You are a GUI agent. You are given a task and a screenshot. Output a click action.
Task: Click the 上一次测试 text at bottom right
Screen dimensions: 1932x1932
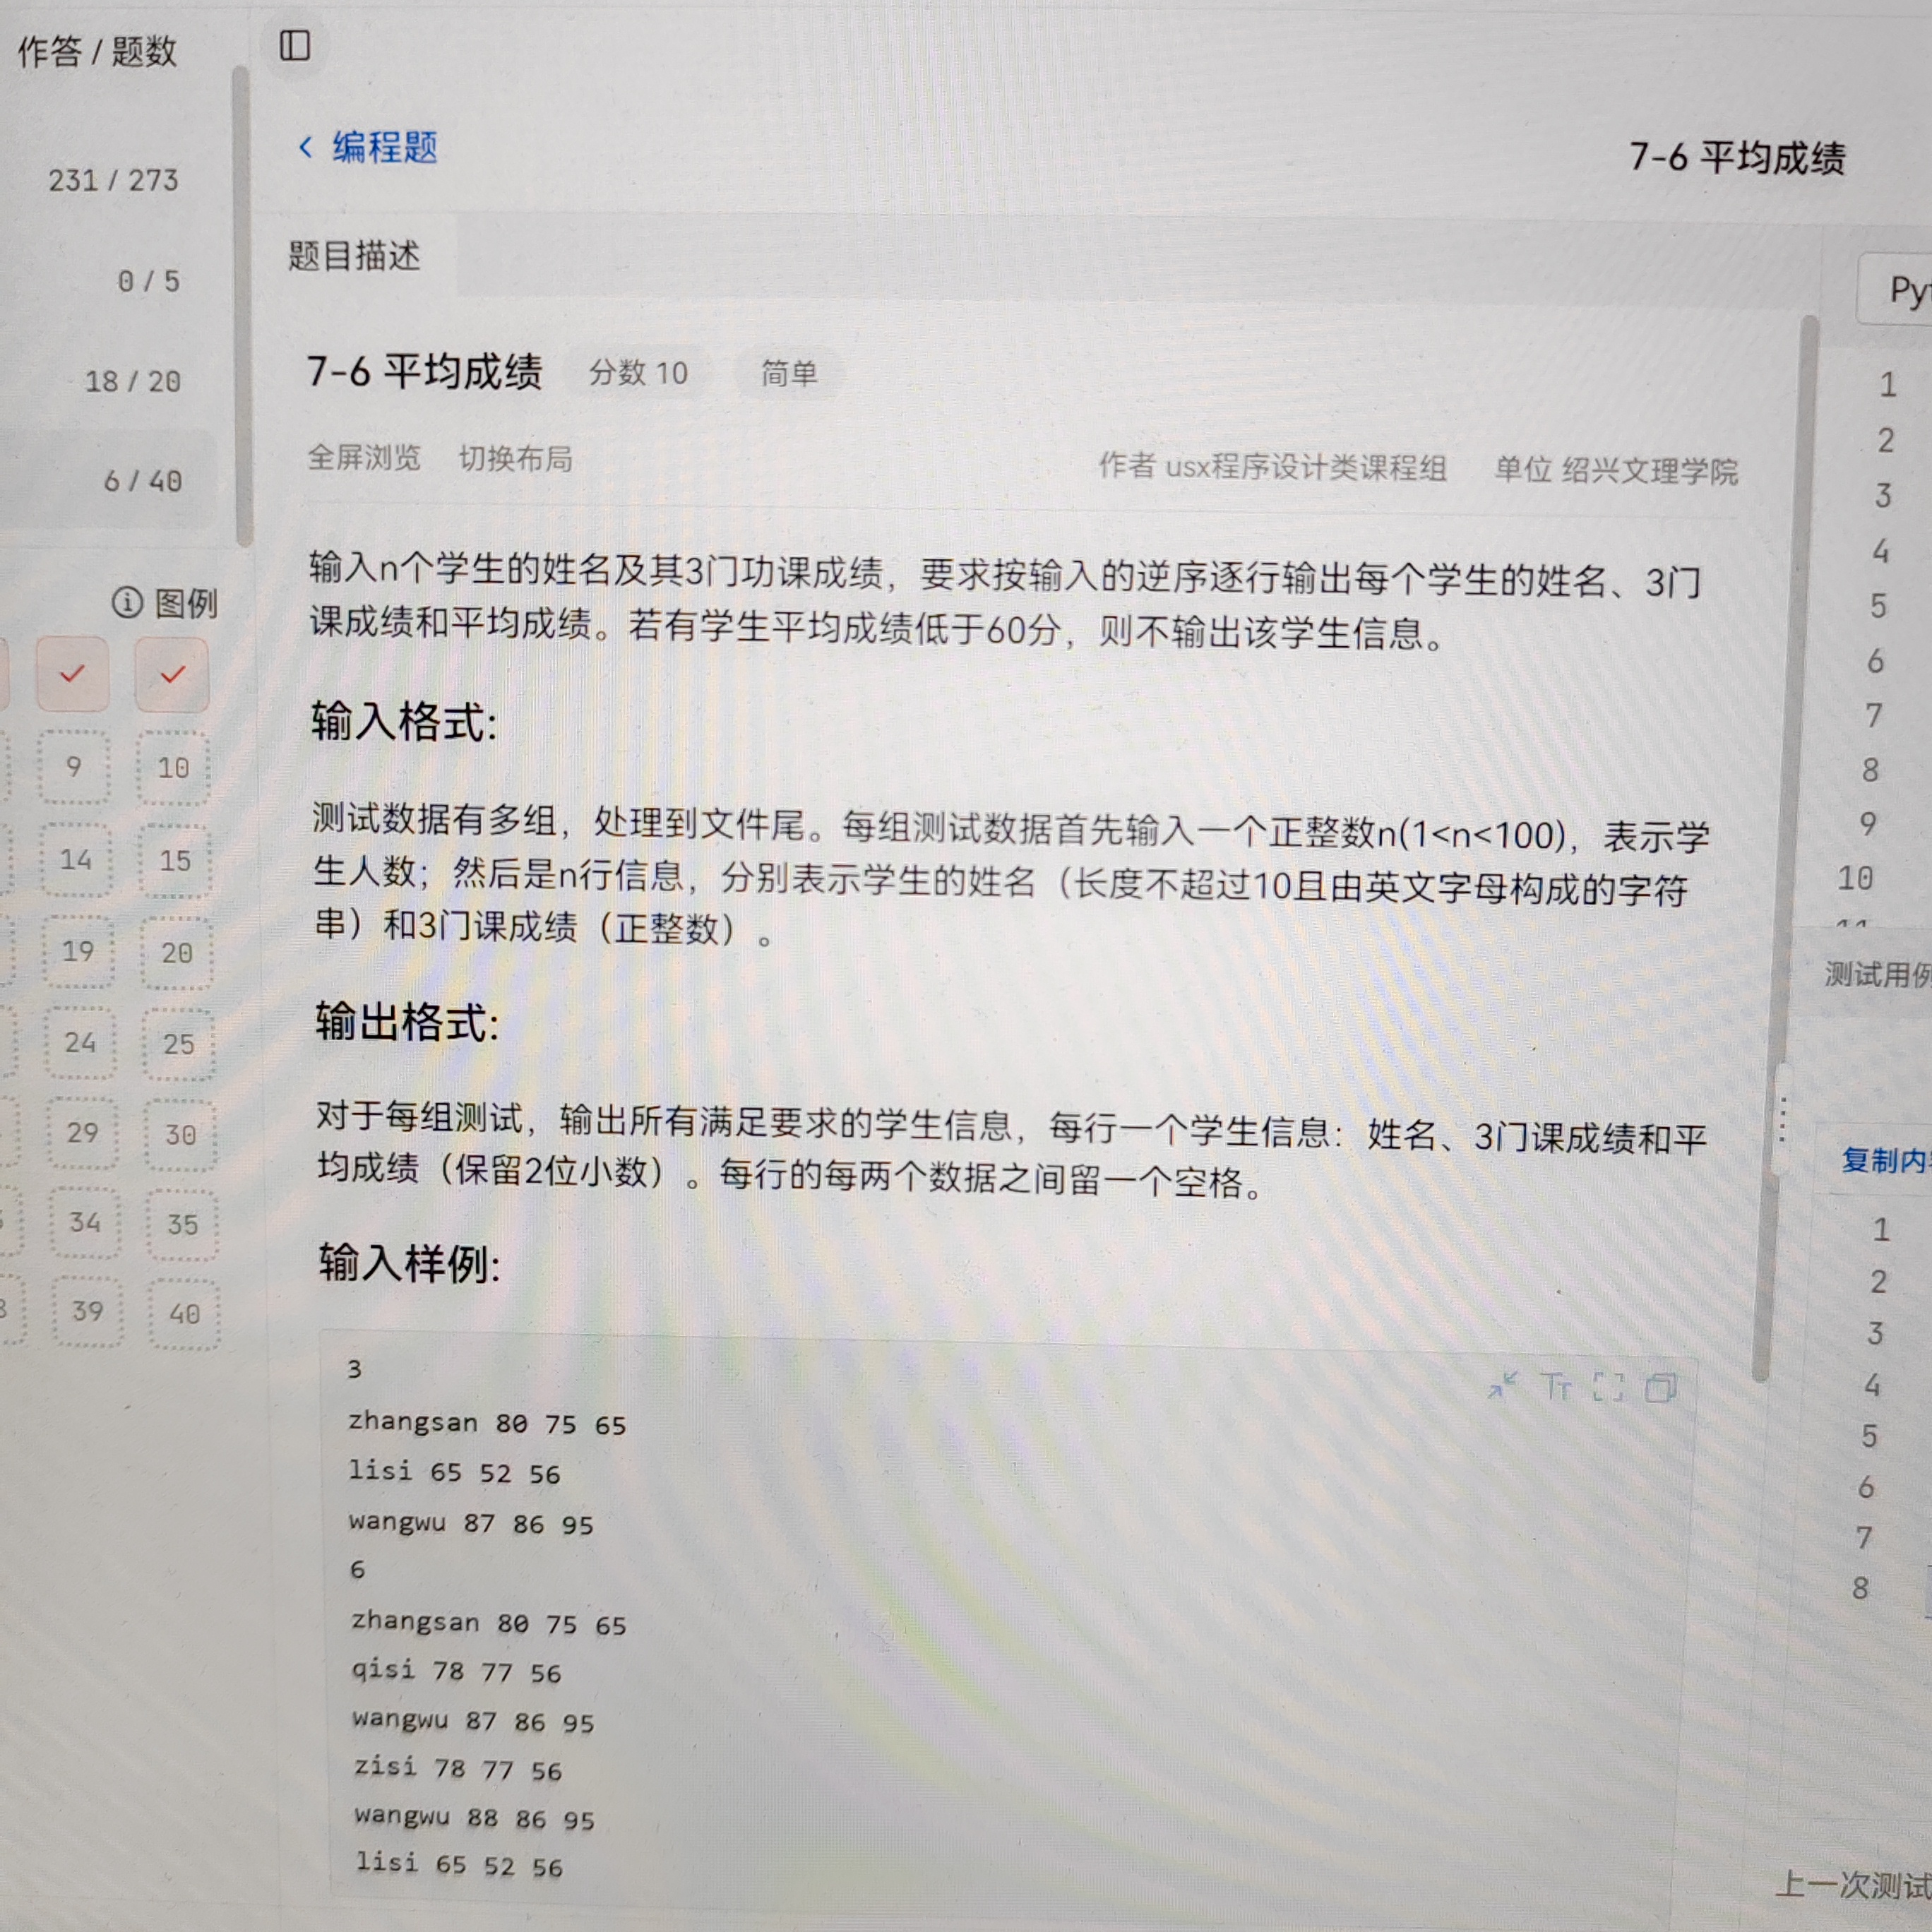[1854, 1885]
